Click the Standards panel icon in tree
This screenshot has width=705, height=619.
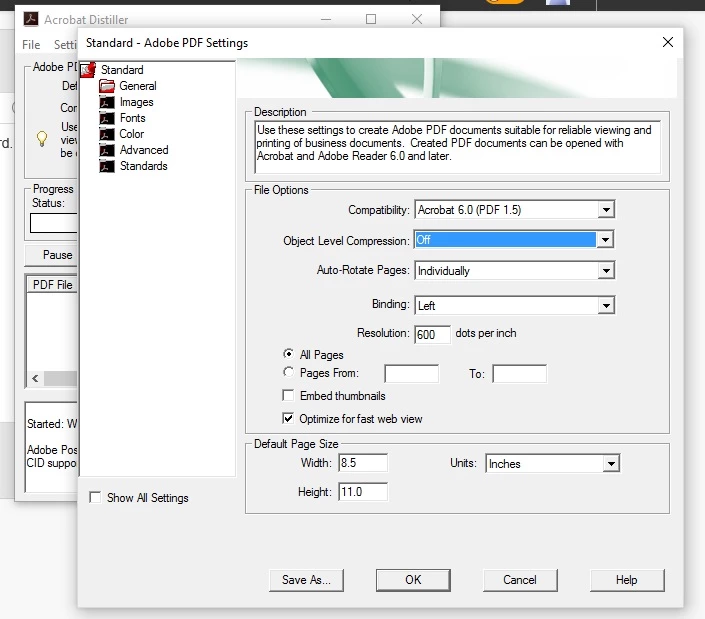click(107, 166)
